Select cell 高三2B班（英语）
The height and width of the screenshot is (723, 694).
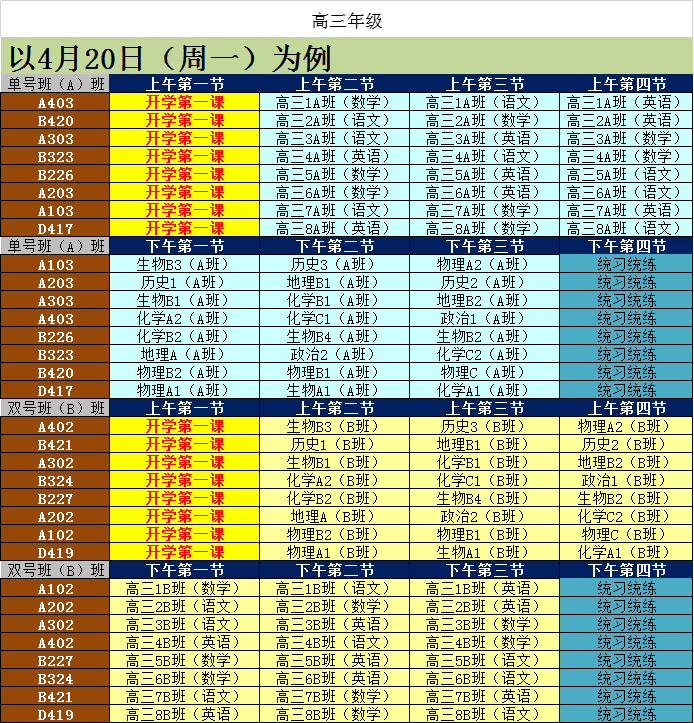click(x=485, y=606)
